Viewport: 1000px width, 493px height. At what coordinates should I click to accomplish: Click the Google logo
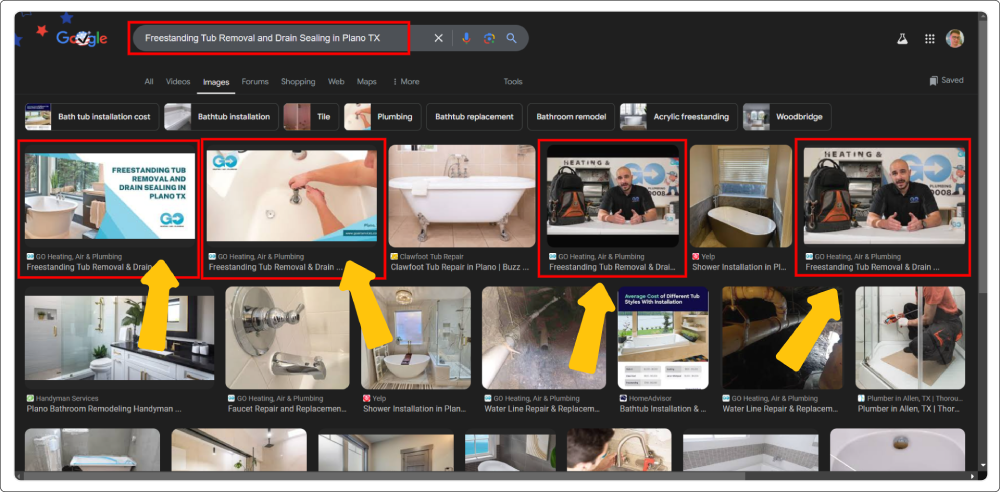pyautogui.click(x=82, y=38)
